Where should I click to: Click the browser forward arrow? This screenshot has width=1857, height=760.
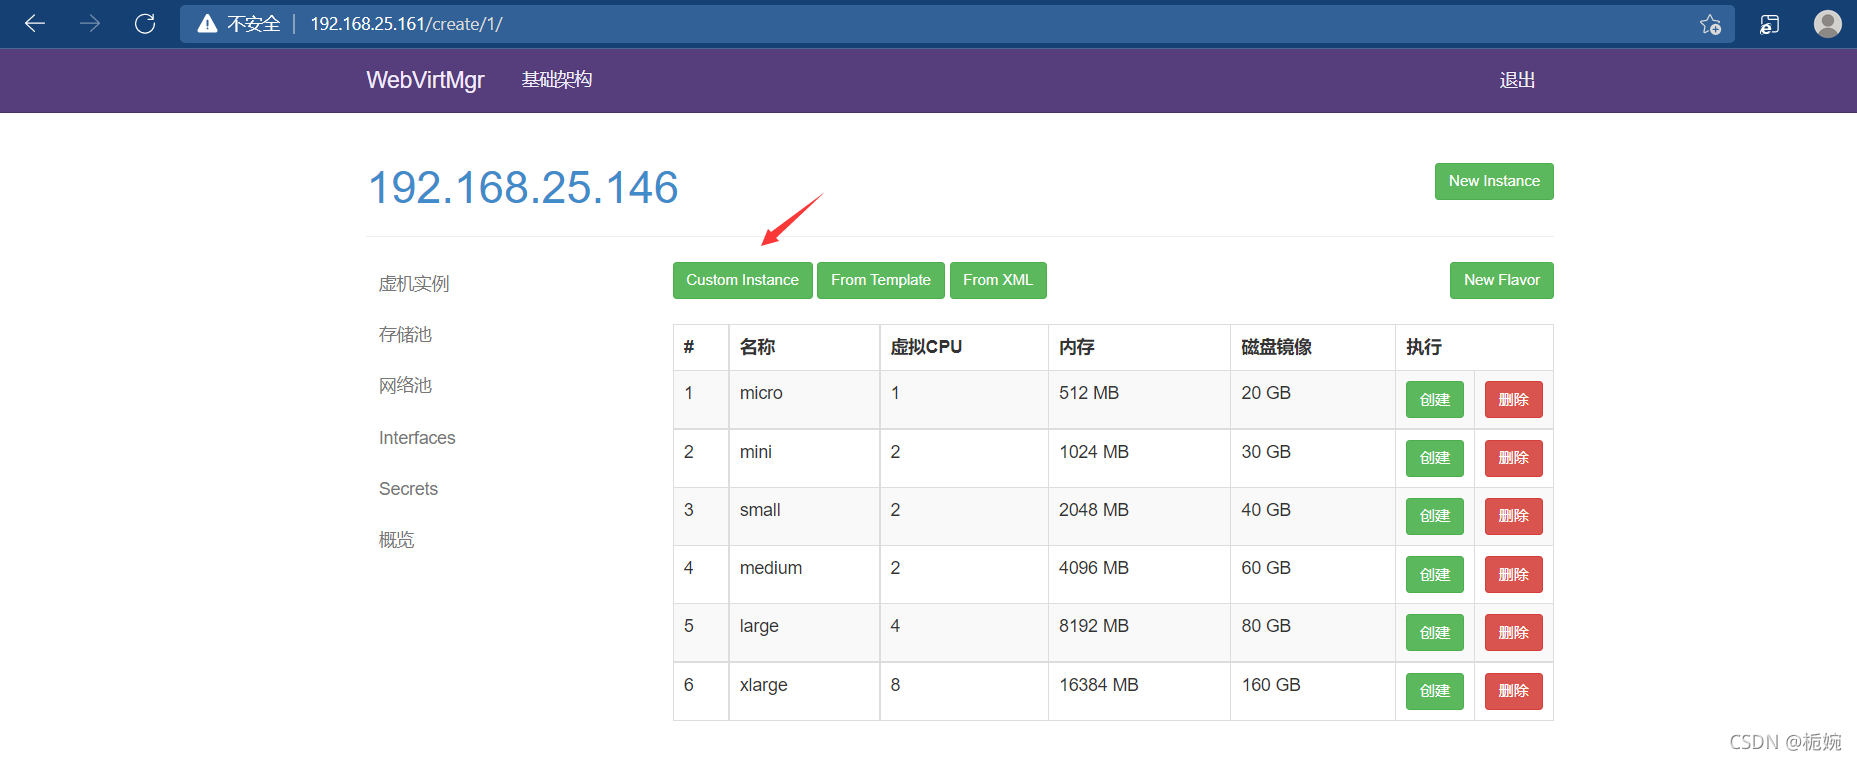(90, 24)
